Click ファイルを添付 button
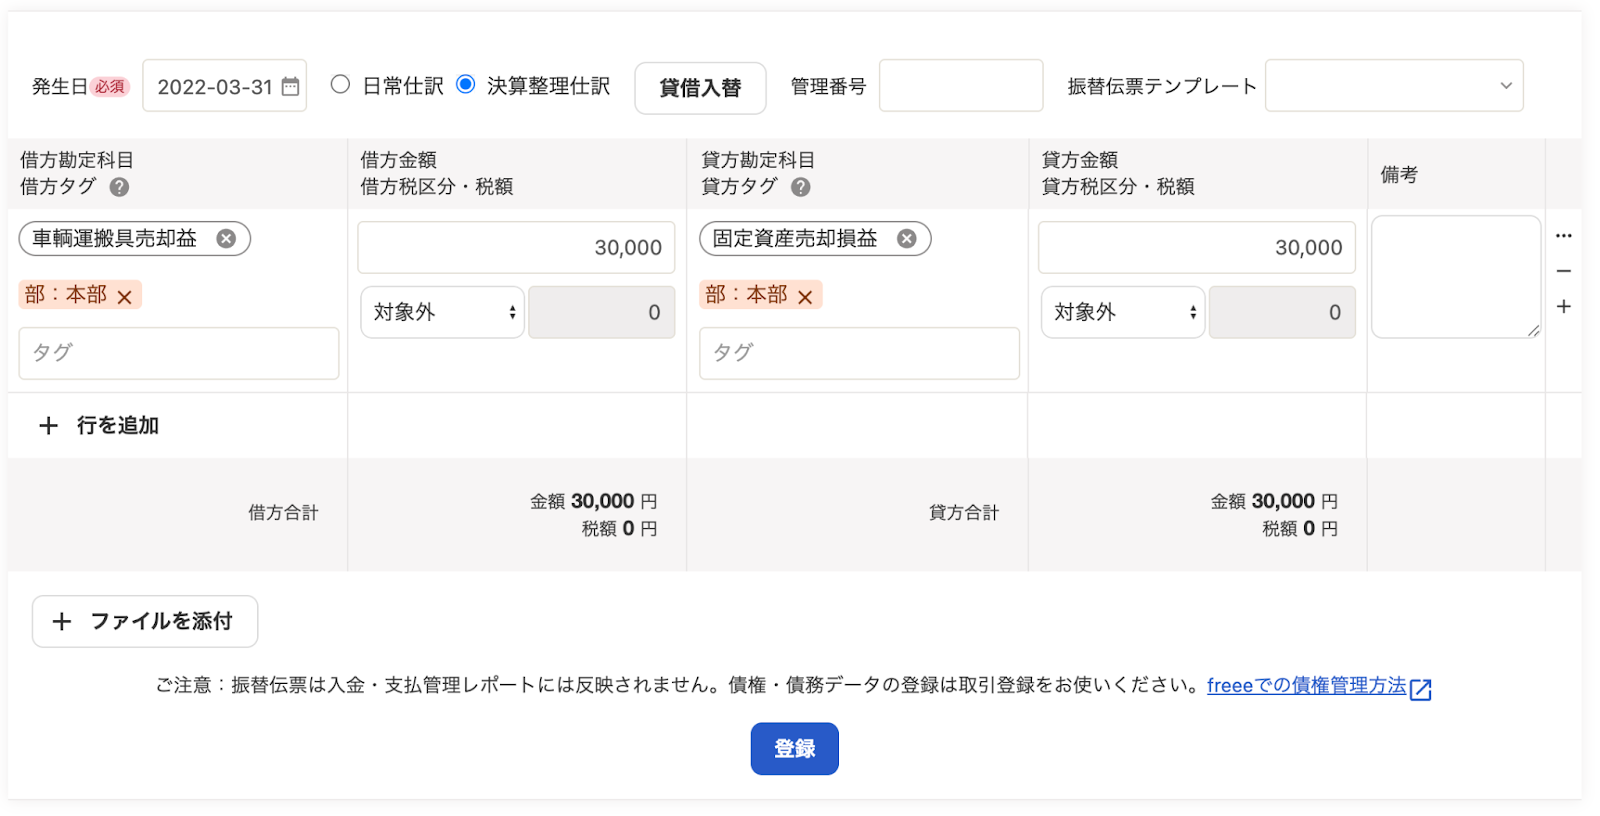Viewport: 1600px width, 816px height. (x=145, y=622)
